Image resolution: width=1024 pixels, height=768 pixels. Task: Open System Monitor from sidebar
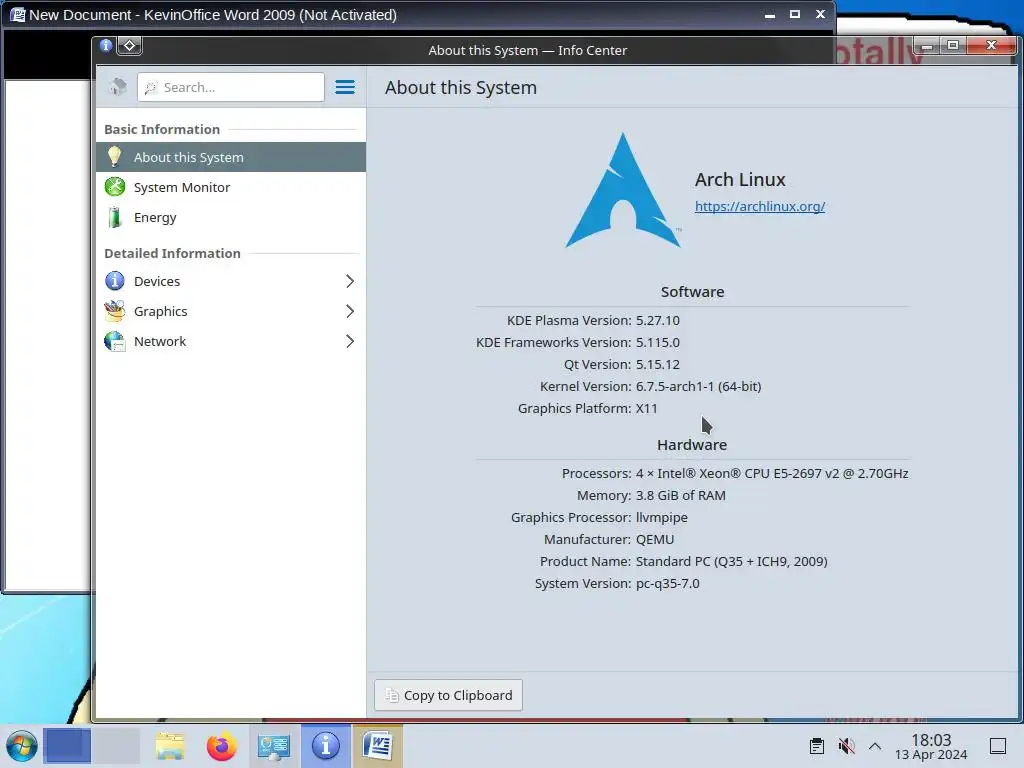231,187
